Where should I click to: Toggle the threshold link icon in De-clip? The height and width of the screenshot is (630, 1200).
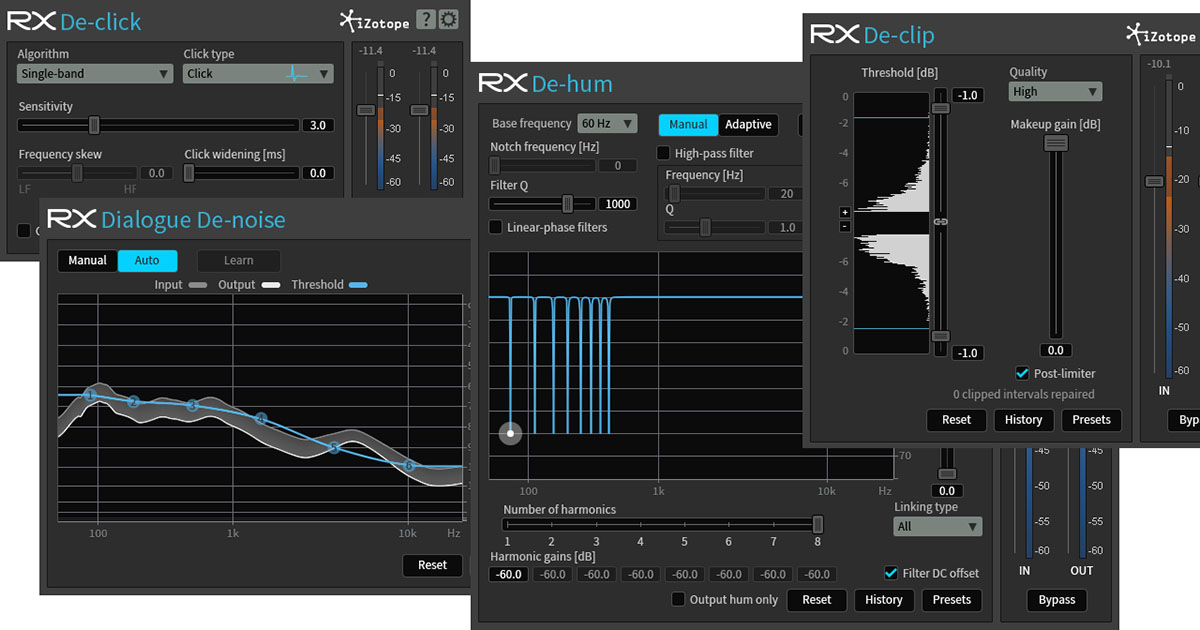[940, 221]
